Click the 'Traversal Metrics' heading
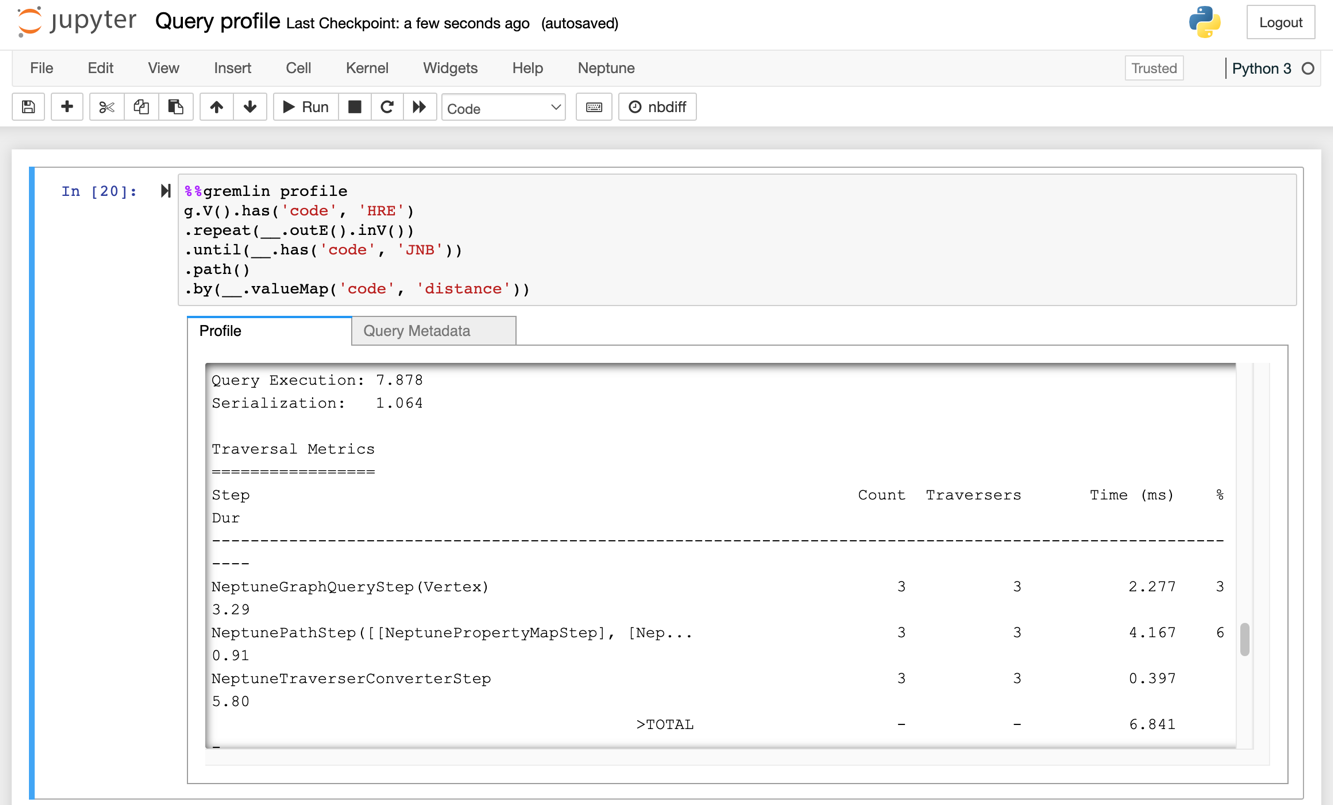 (293, 449)
